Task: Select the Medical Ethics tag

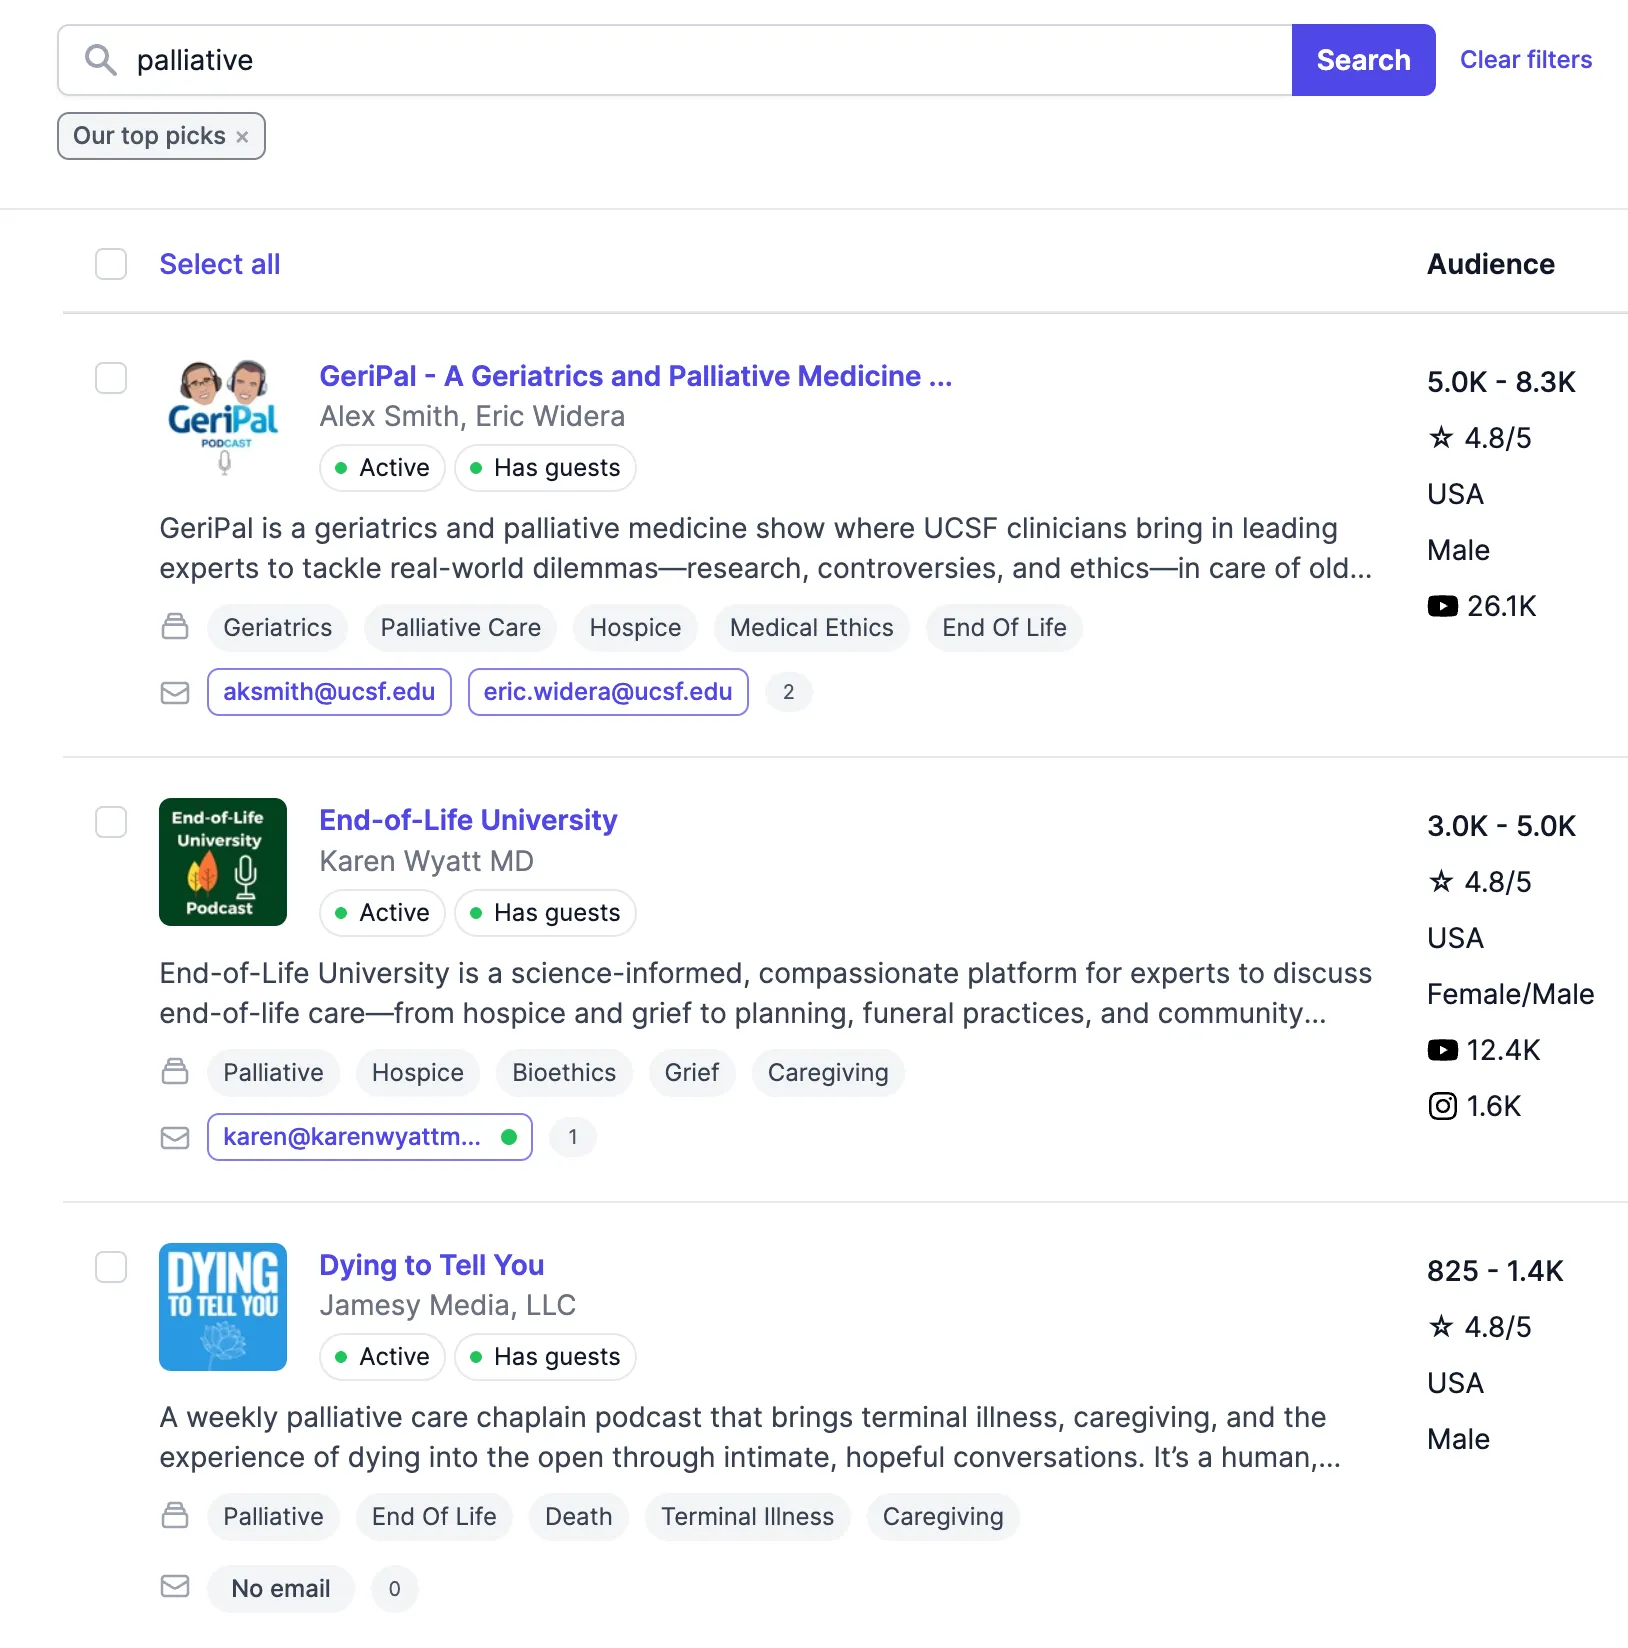Action: pyautogui.click(x=812, y=628)
